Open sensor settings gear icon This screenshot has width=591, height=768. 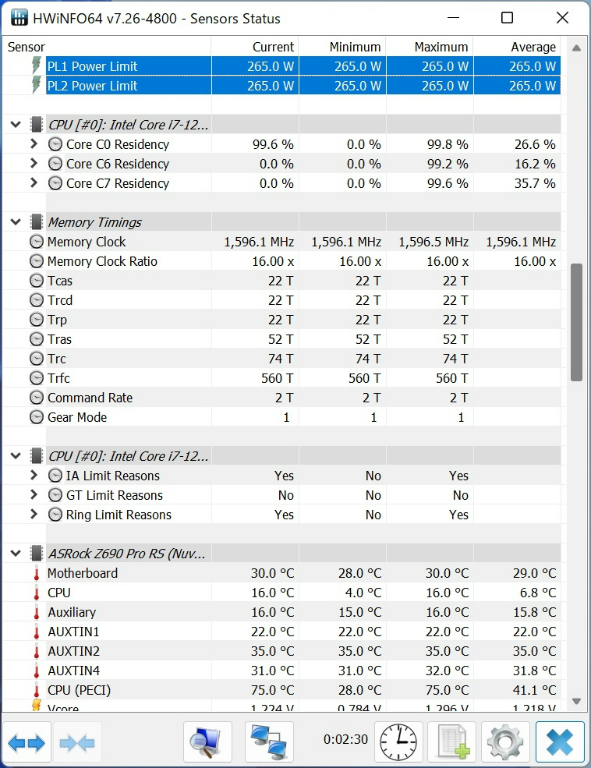click(x=506, y=743)
